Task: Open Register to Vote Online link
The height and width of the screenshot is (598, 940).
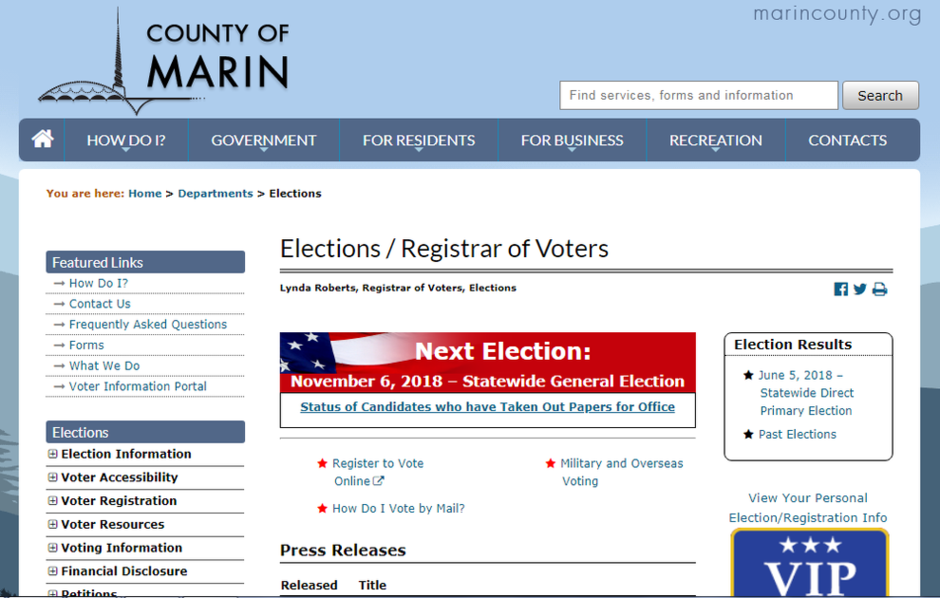Action: (377, 472)
